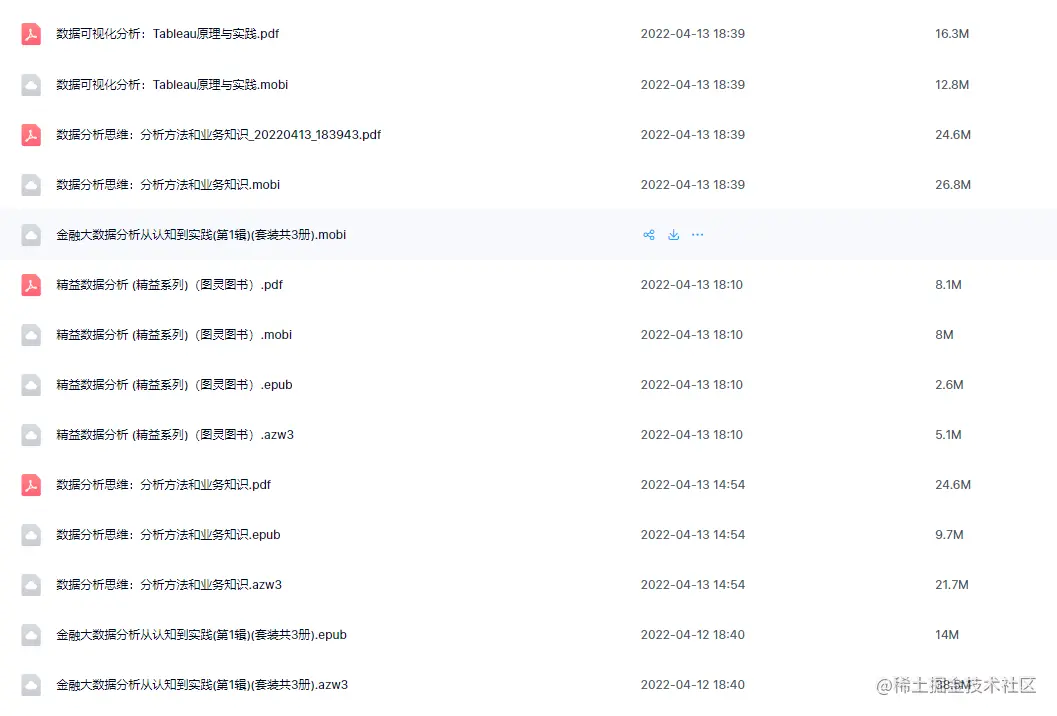This screenshot has height=716, width=1057.
Task: Click file icon for 金融大数据分析 .mobi row
Action: pos(31,235)
